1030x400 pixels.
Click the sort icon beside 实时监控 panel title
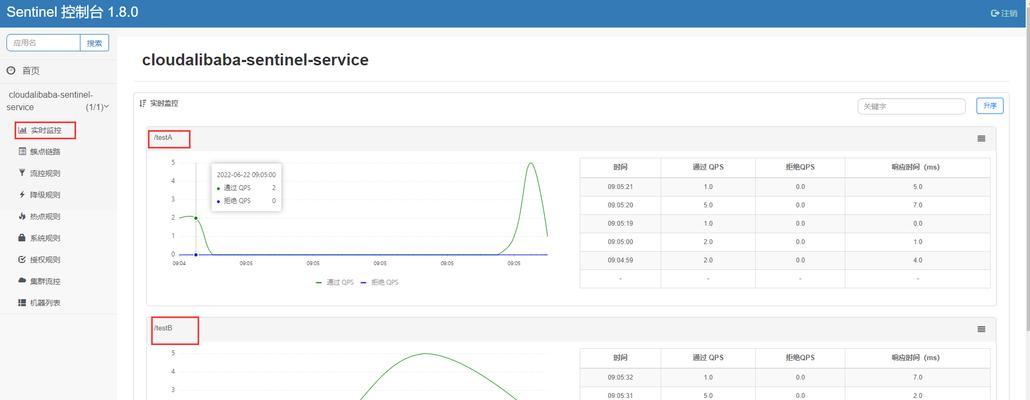[x=143, y=104]
